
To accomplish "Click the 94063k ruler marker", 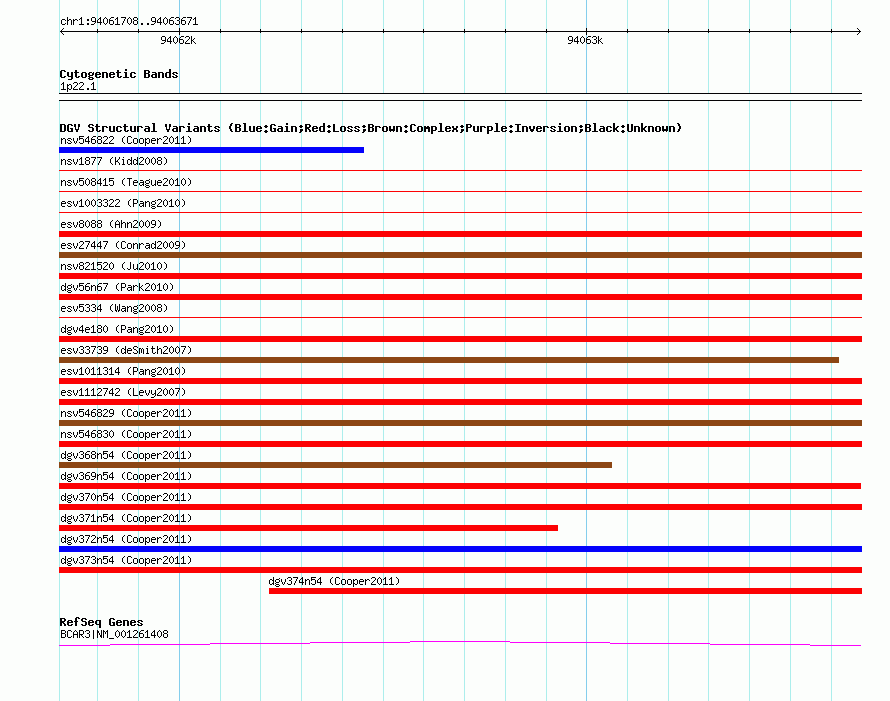I will [585, 40].
